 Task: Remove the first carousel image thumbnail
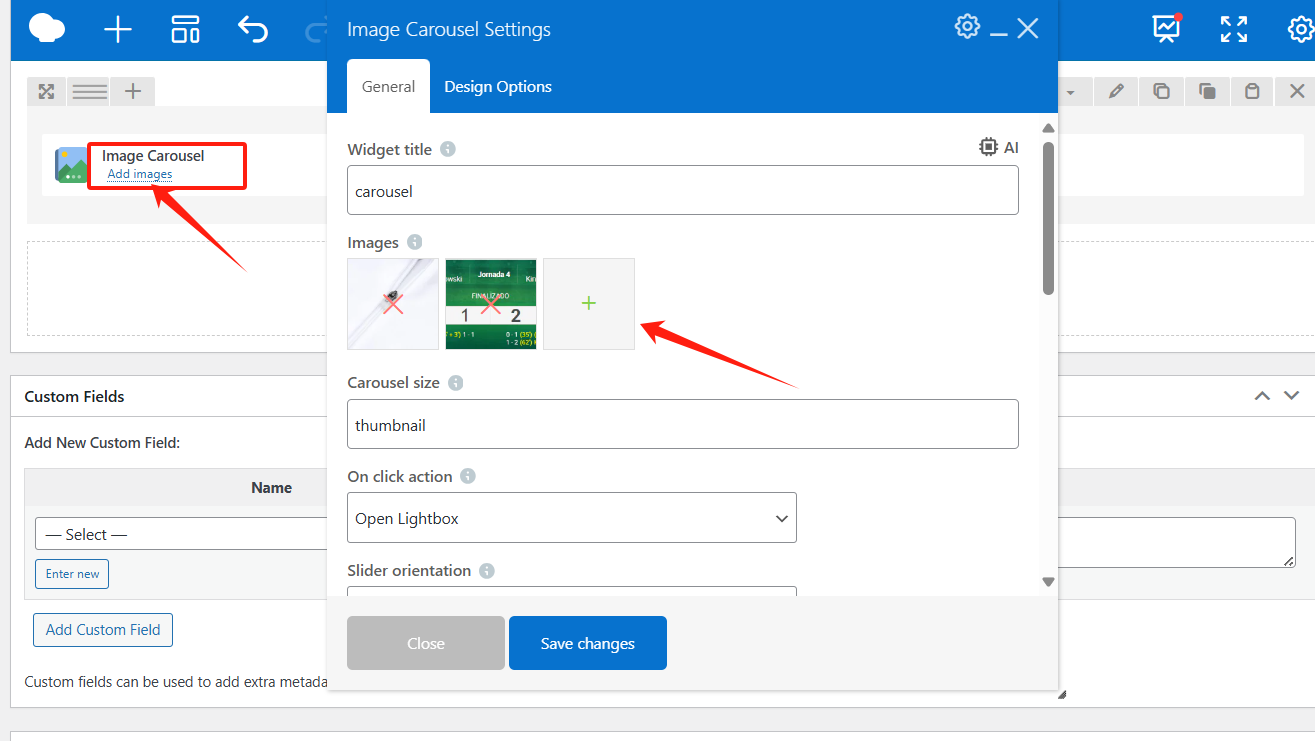[x=393, y=304]
